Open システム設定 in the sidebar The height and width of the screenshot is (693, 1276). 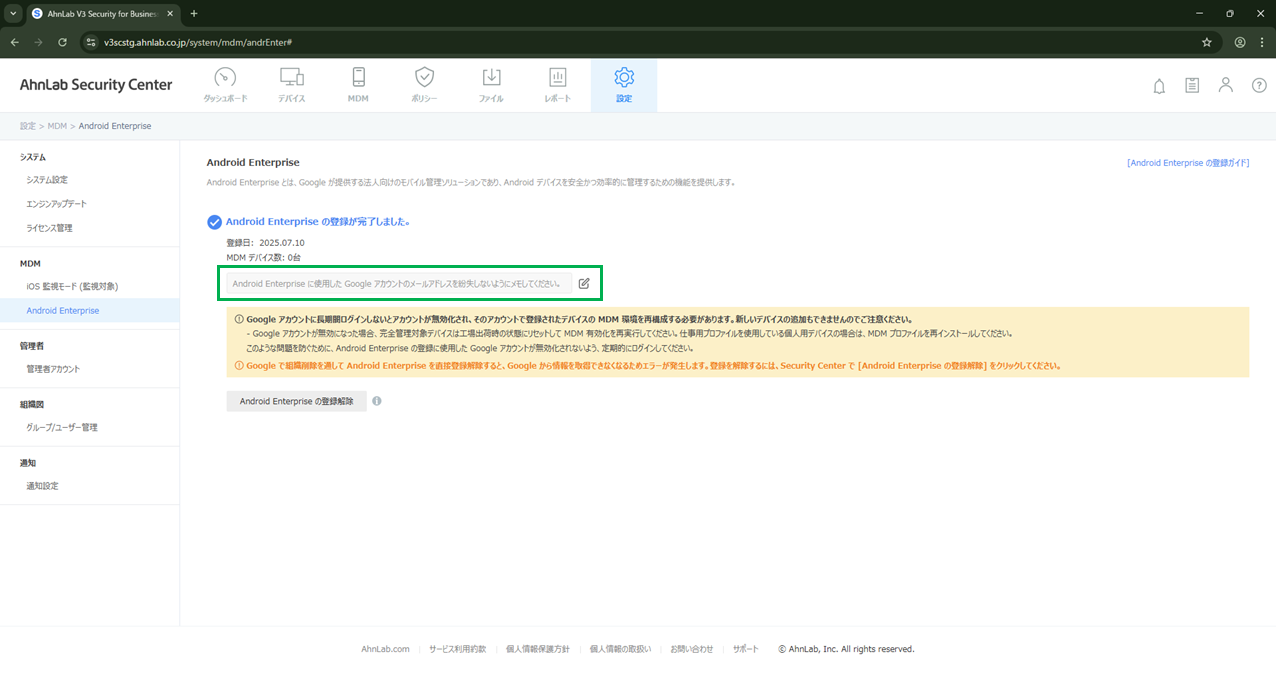pos(47,180)
